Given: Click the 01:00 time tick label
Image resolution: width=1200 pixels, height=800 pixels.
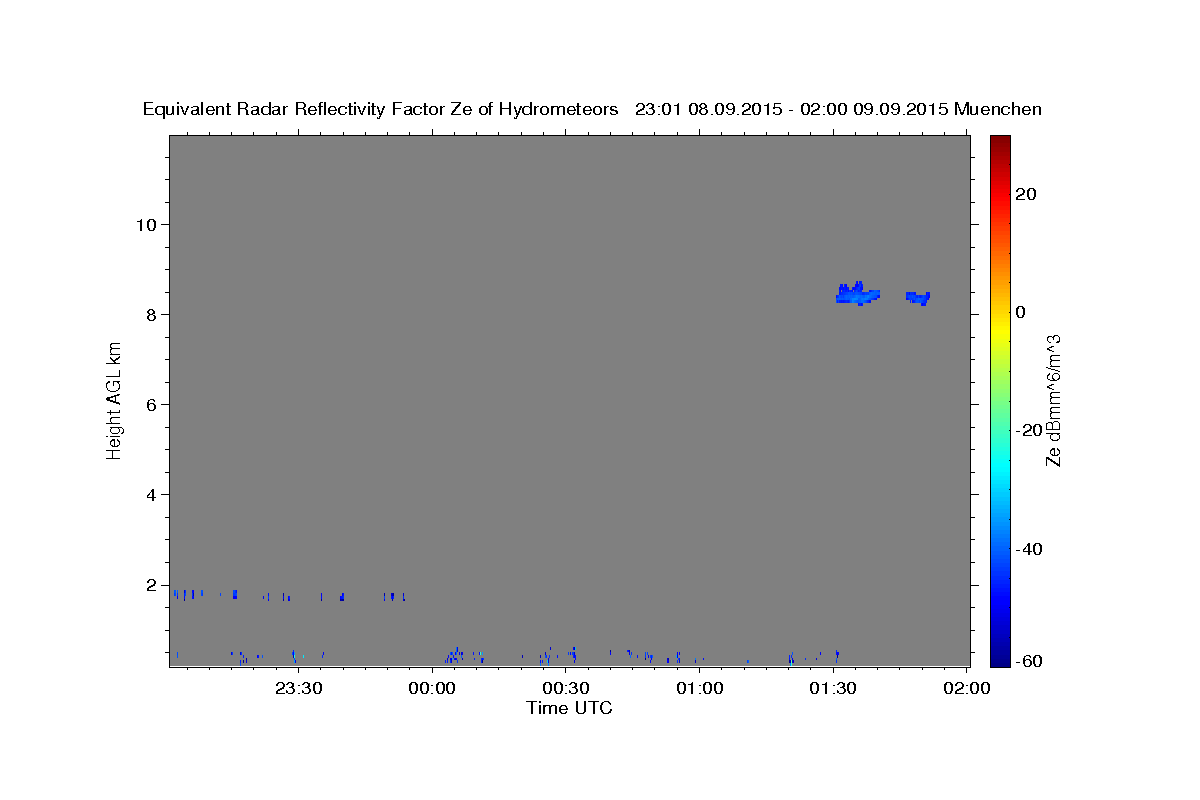Looking at the screenshot, I should pyautogui.click(x=699, y=688).
